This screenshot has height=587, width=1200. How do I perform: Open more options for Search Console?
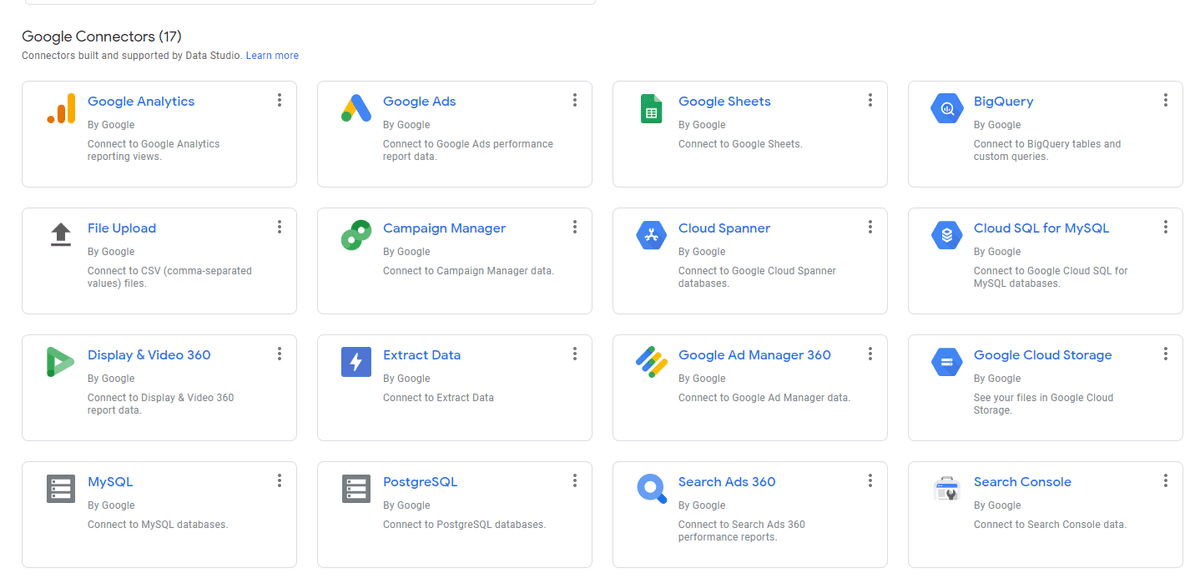pos(1165,481)
